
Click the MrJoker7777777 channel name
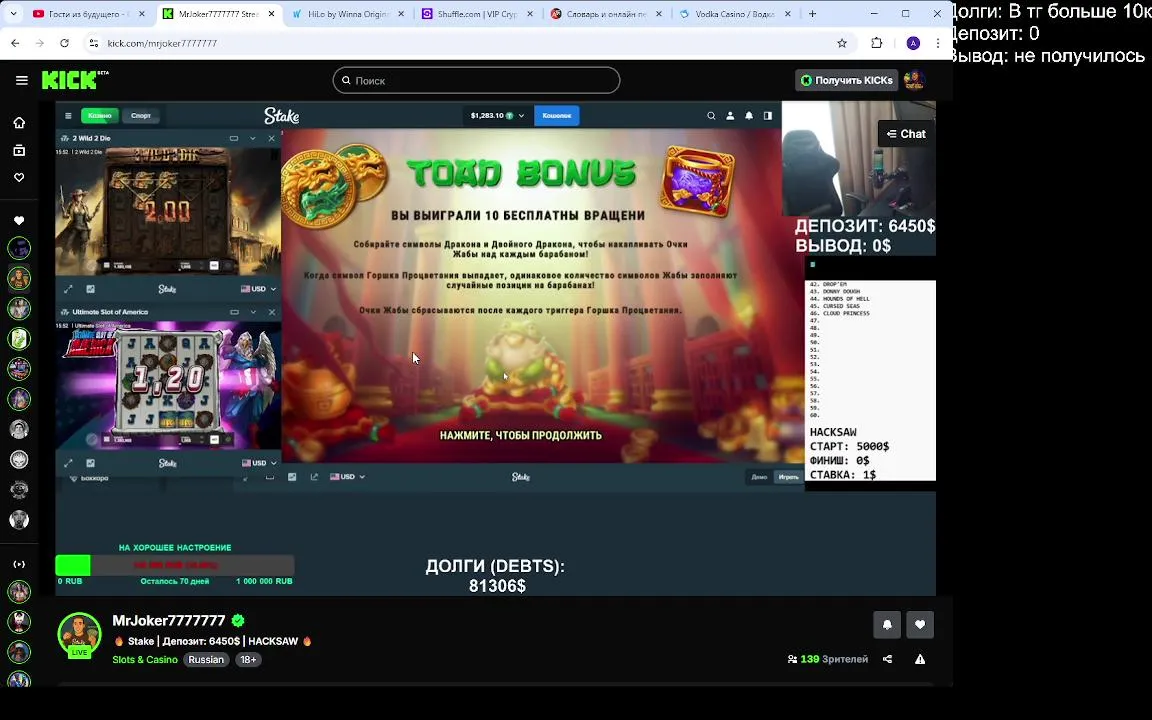click(x=168, y=621)
